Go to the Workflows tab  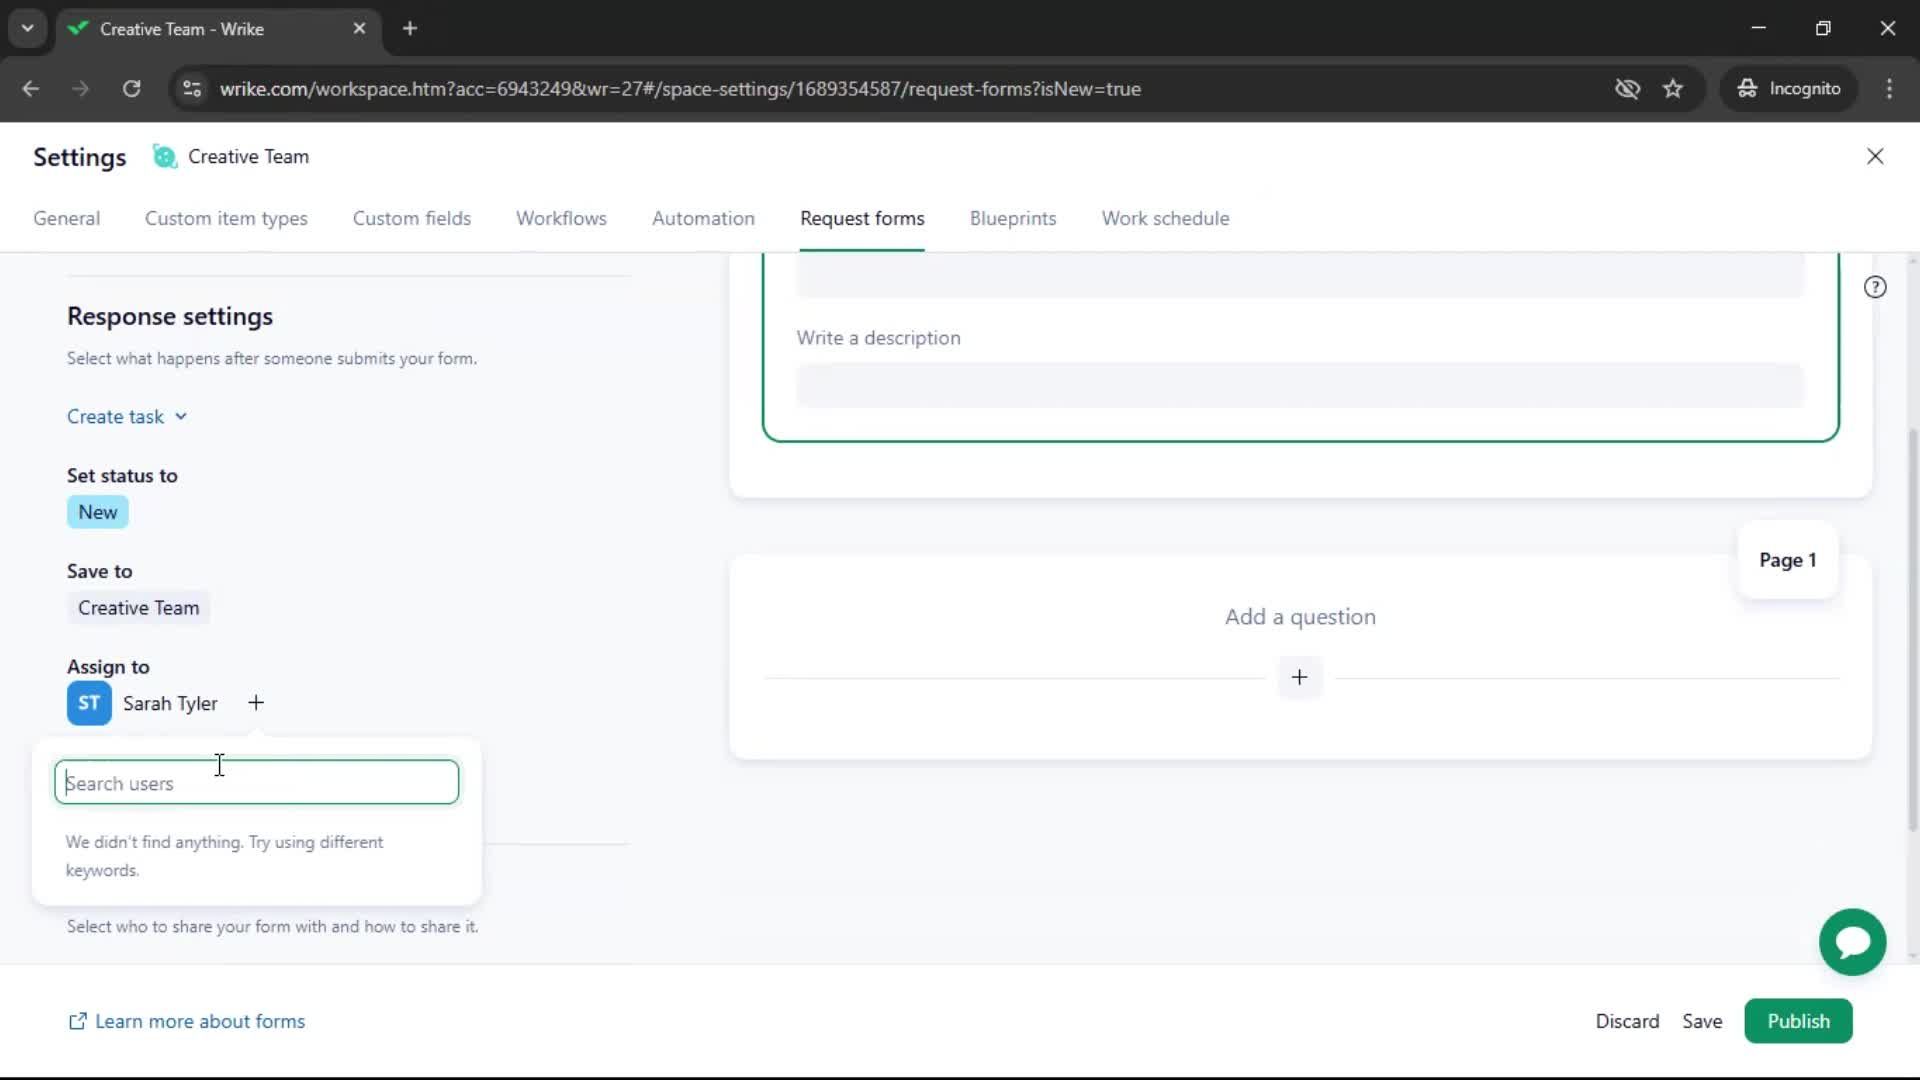[x=561, y=218]
